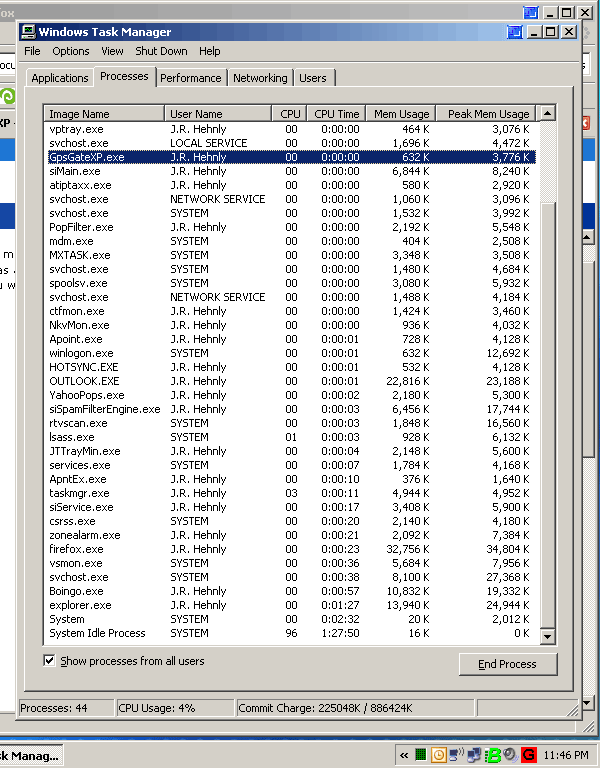This screenshot has height=768, width=600.
Task: Click the two-computers network tray icon
Action: click(474, 755)
